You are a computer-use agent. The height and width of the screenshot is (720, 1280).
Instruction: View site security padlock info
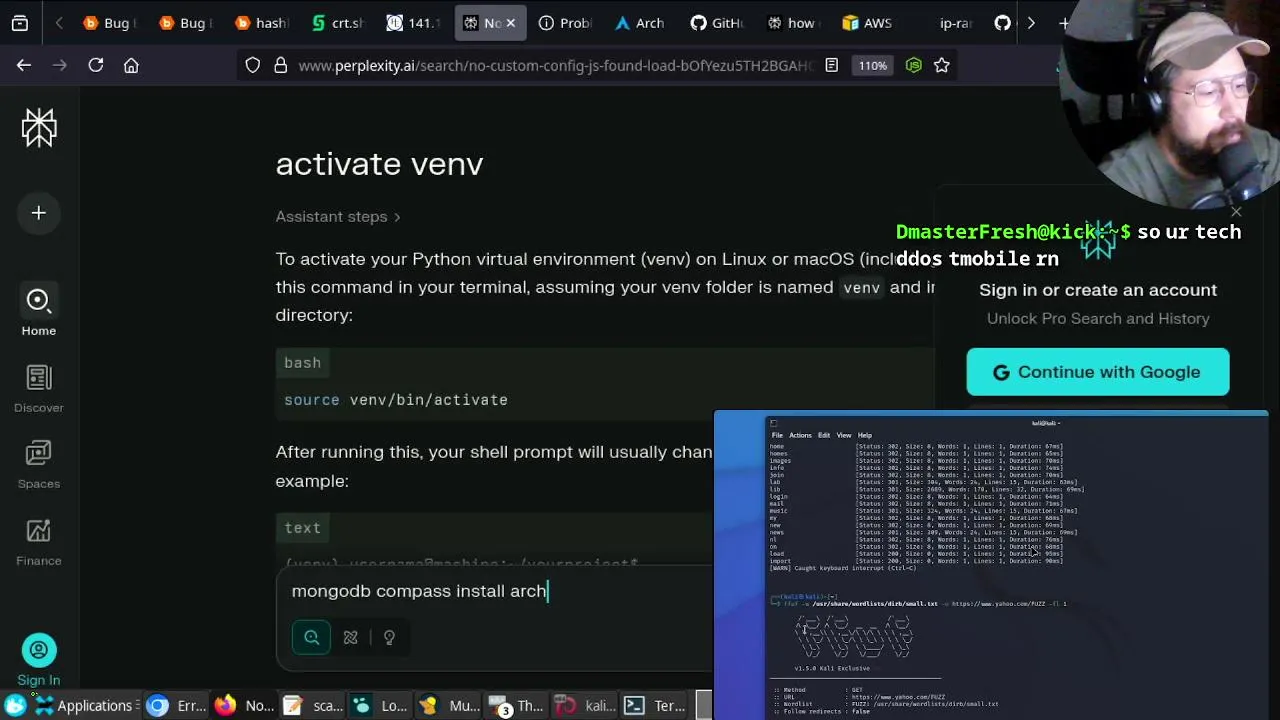click(280, 65)
